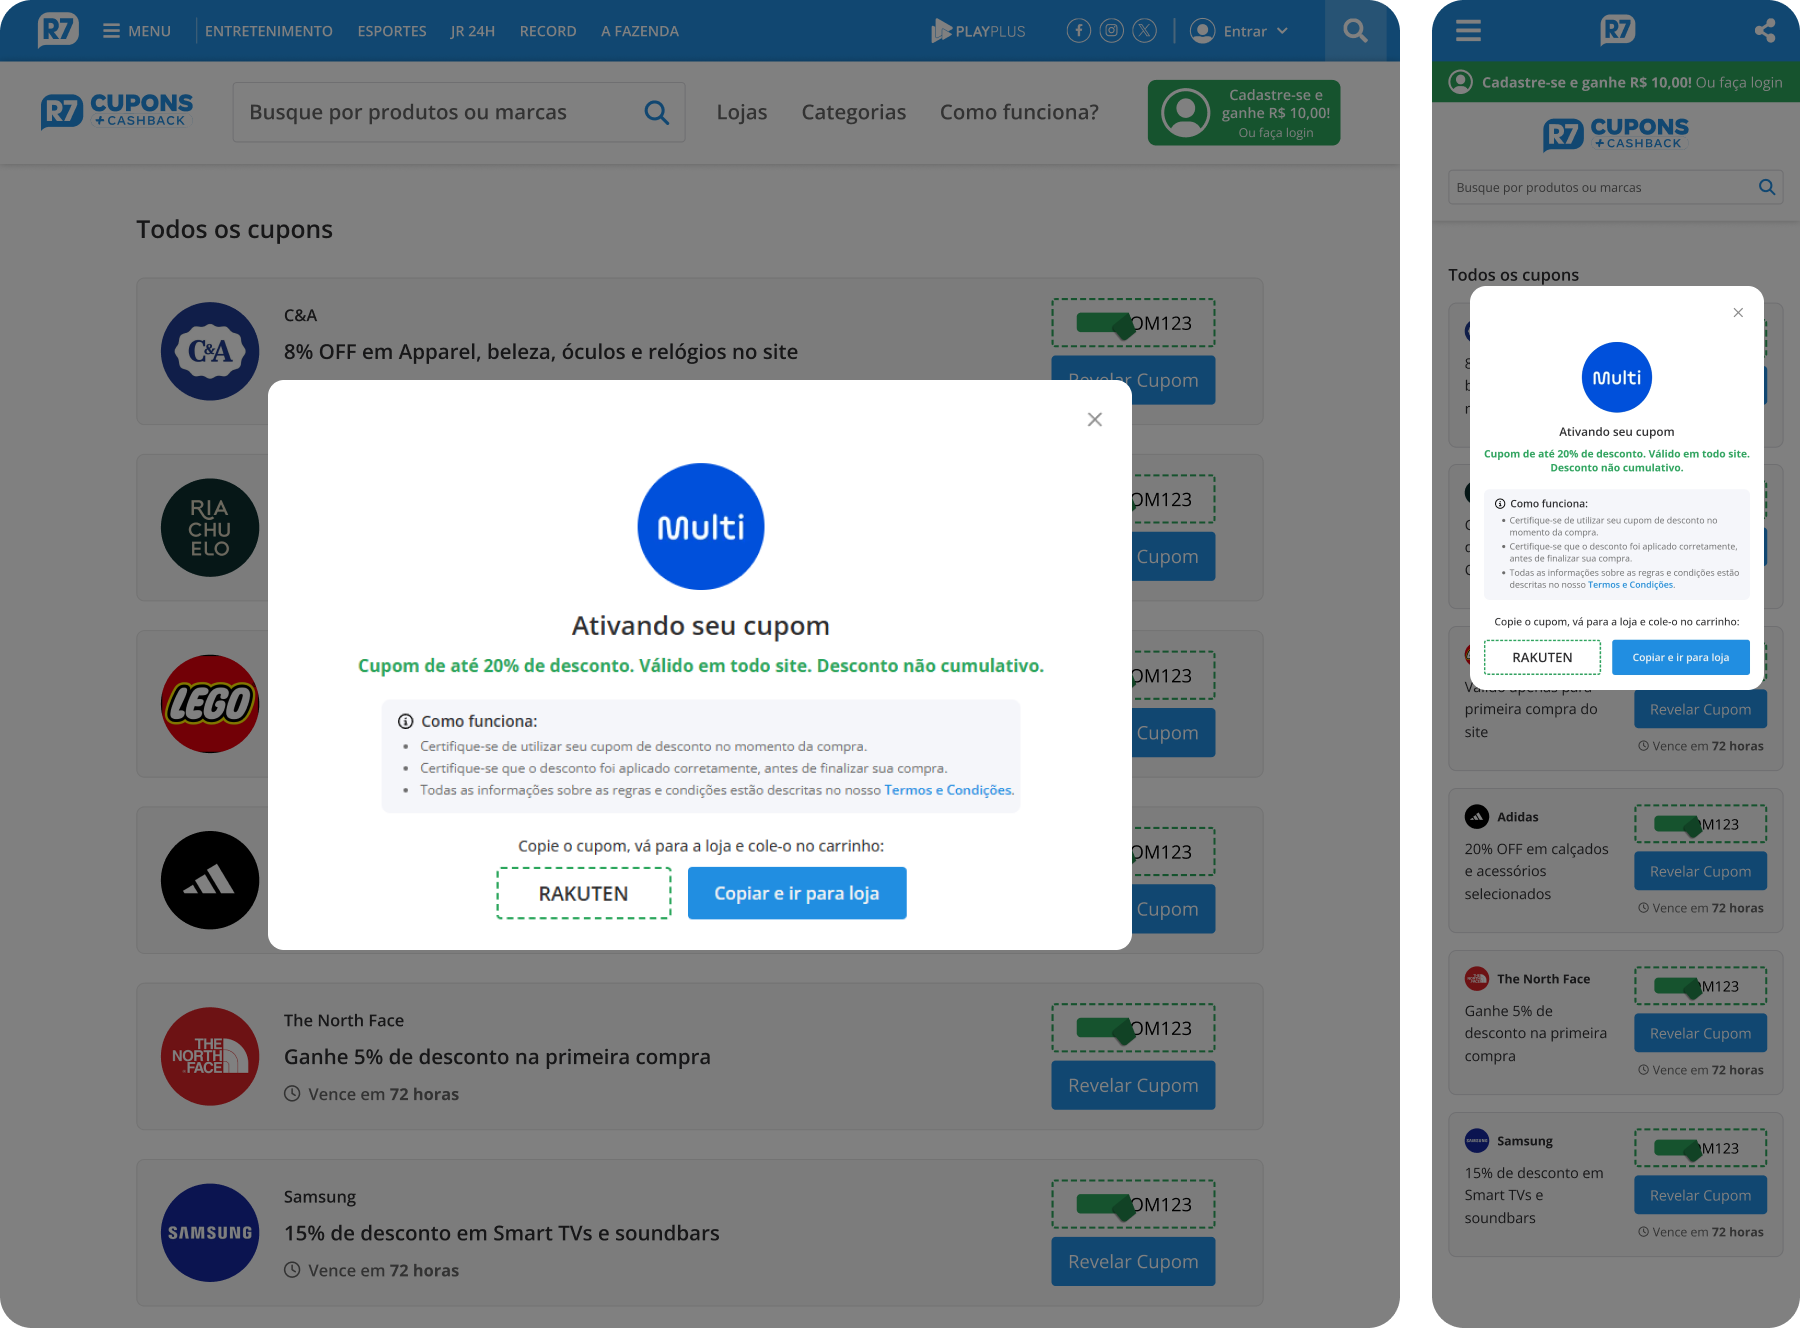This screenshot has height=1328, width=1800.
Task: Open the JR 24H menu item
Action: pyautogui.click(x=473, y=31)
